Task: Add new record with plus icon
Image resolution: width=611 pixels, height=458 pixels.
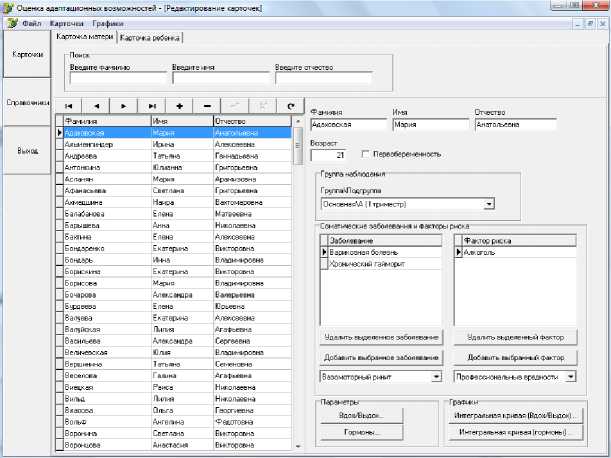Action: click(179, 105)
